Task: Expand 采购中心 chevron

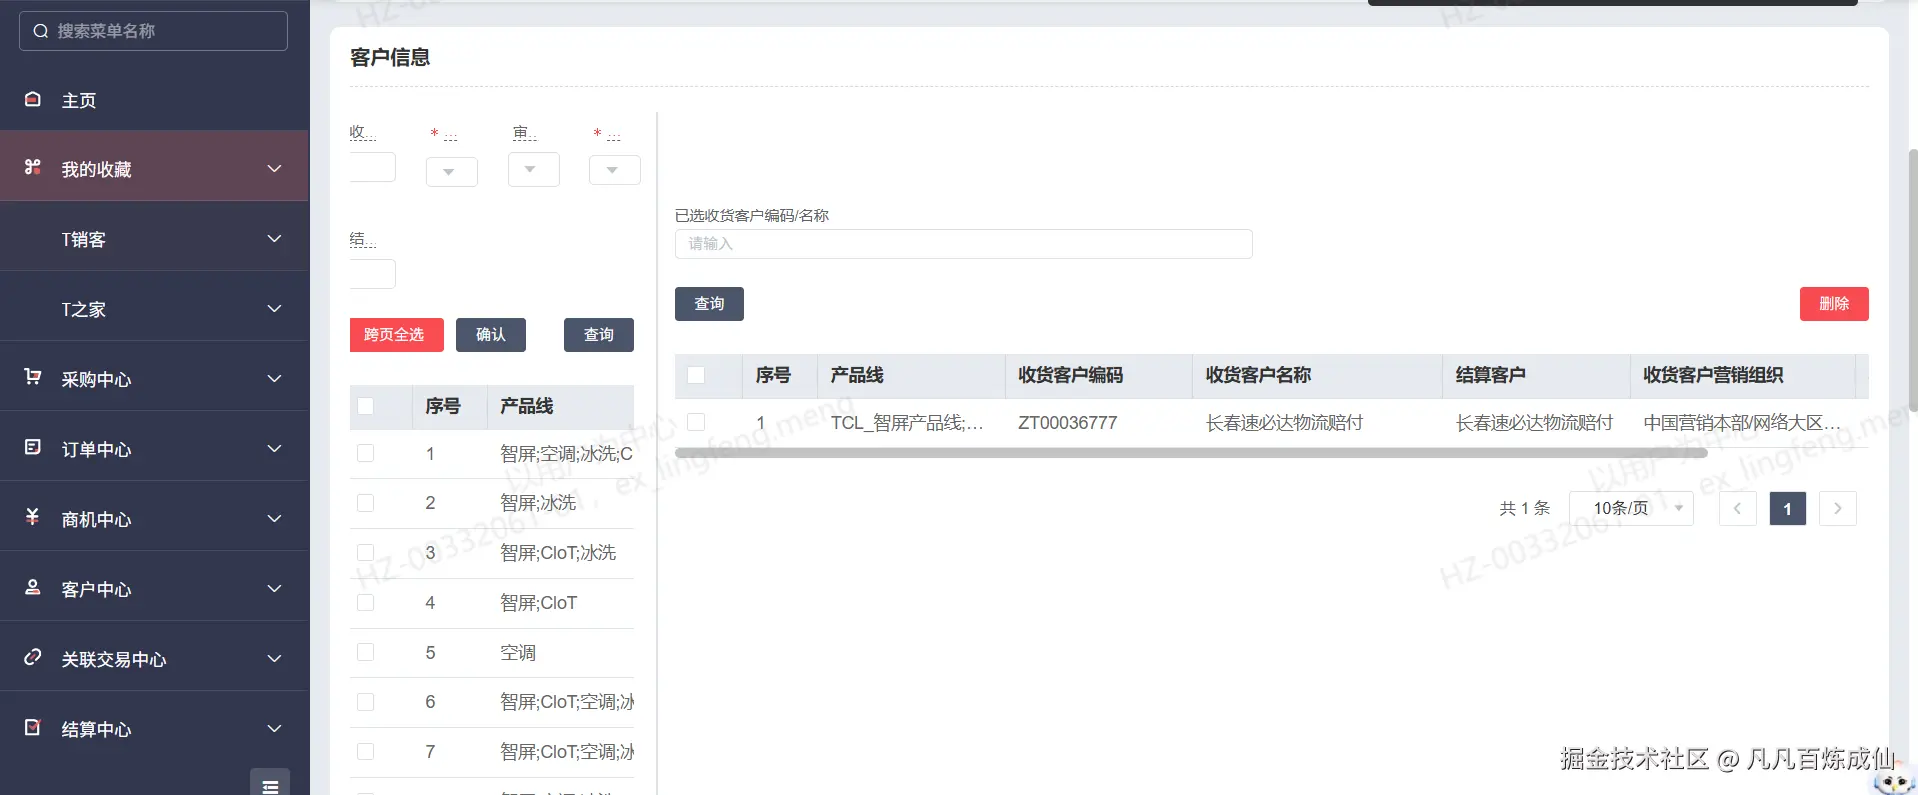Action: tap(274, 378)
